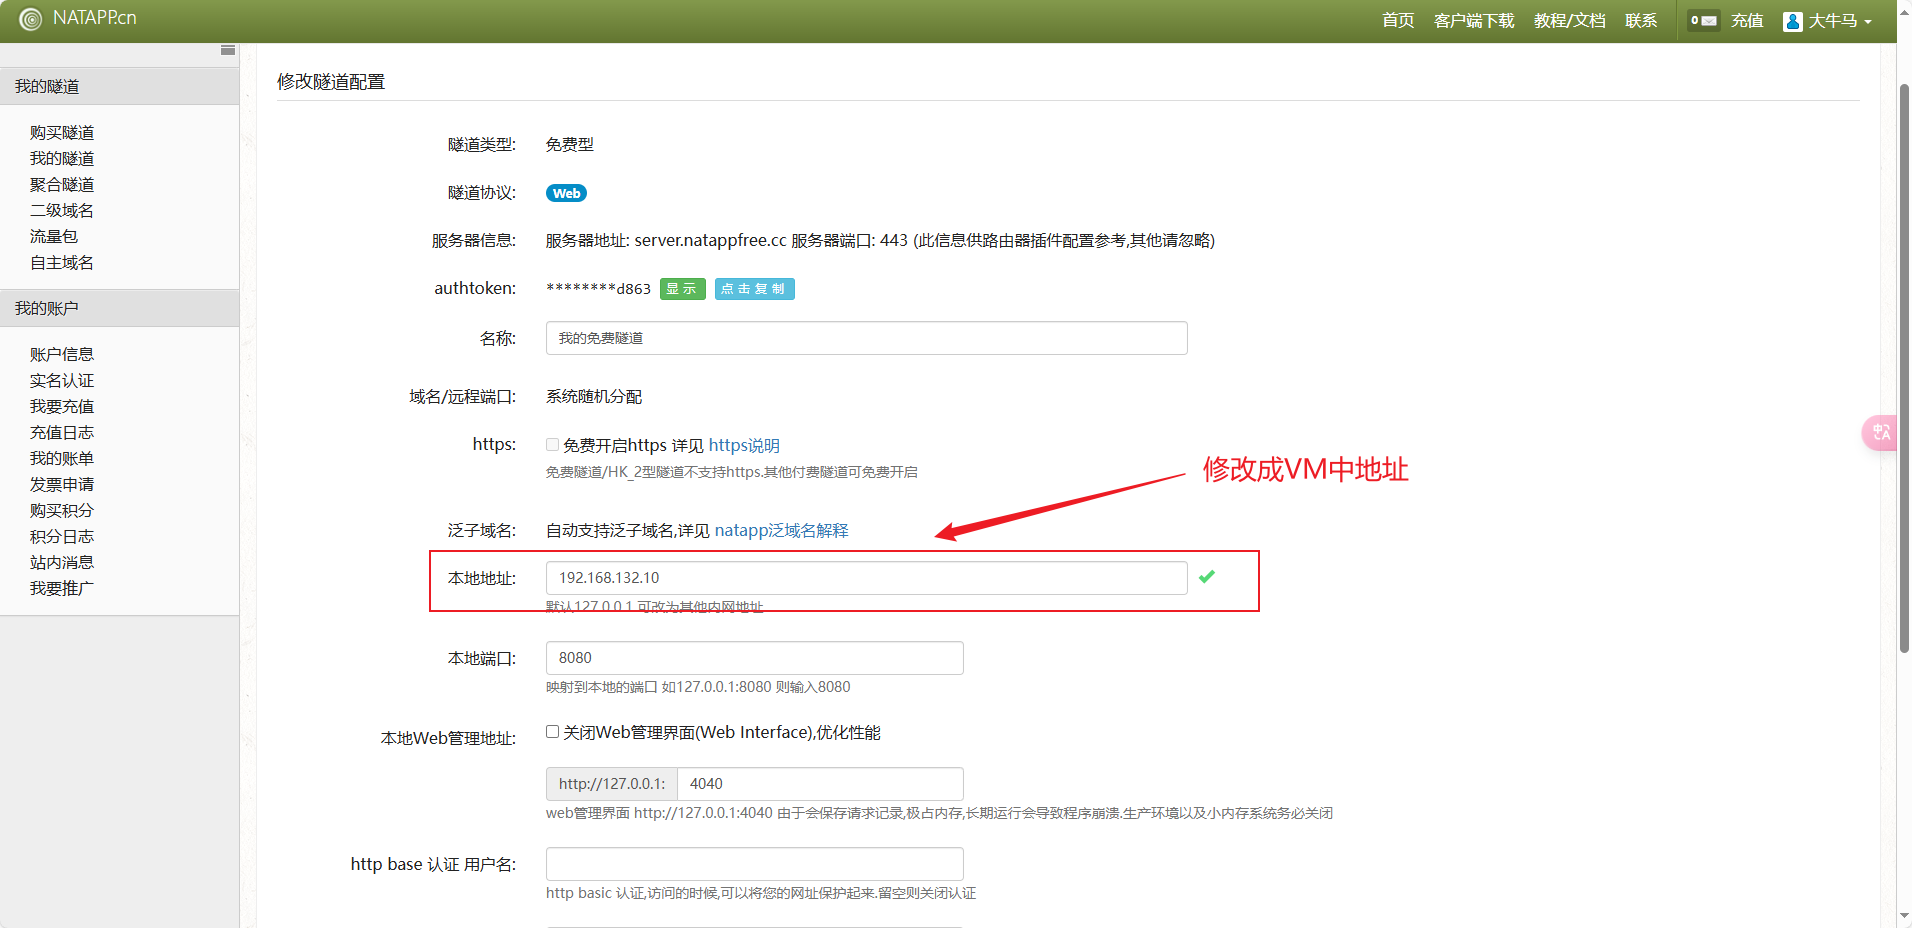Focus the Web管理 port field showing 4040
The width and height of the screenshot is (1912, 928).
coord(820,784)
